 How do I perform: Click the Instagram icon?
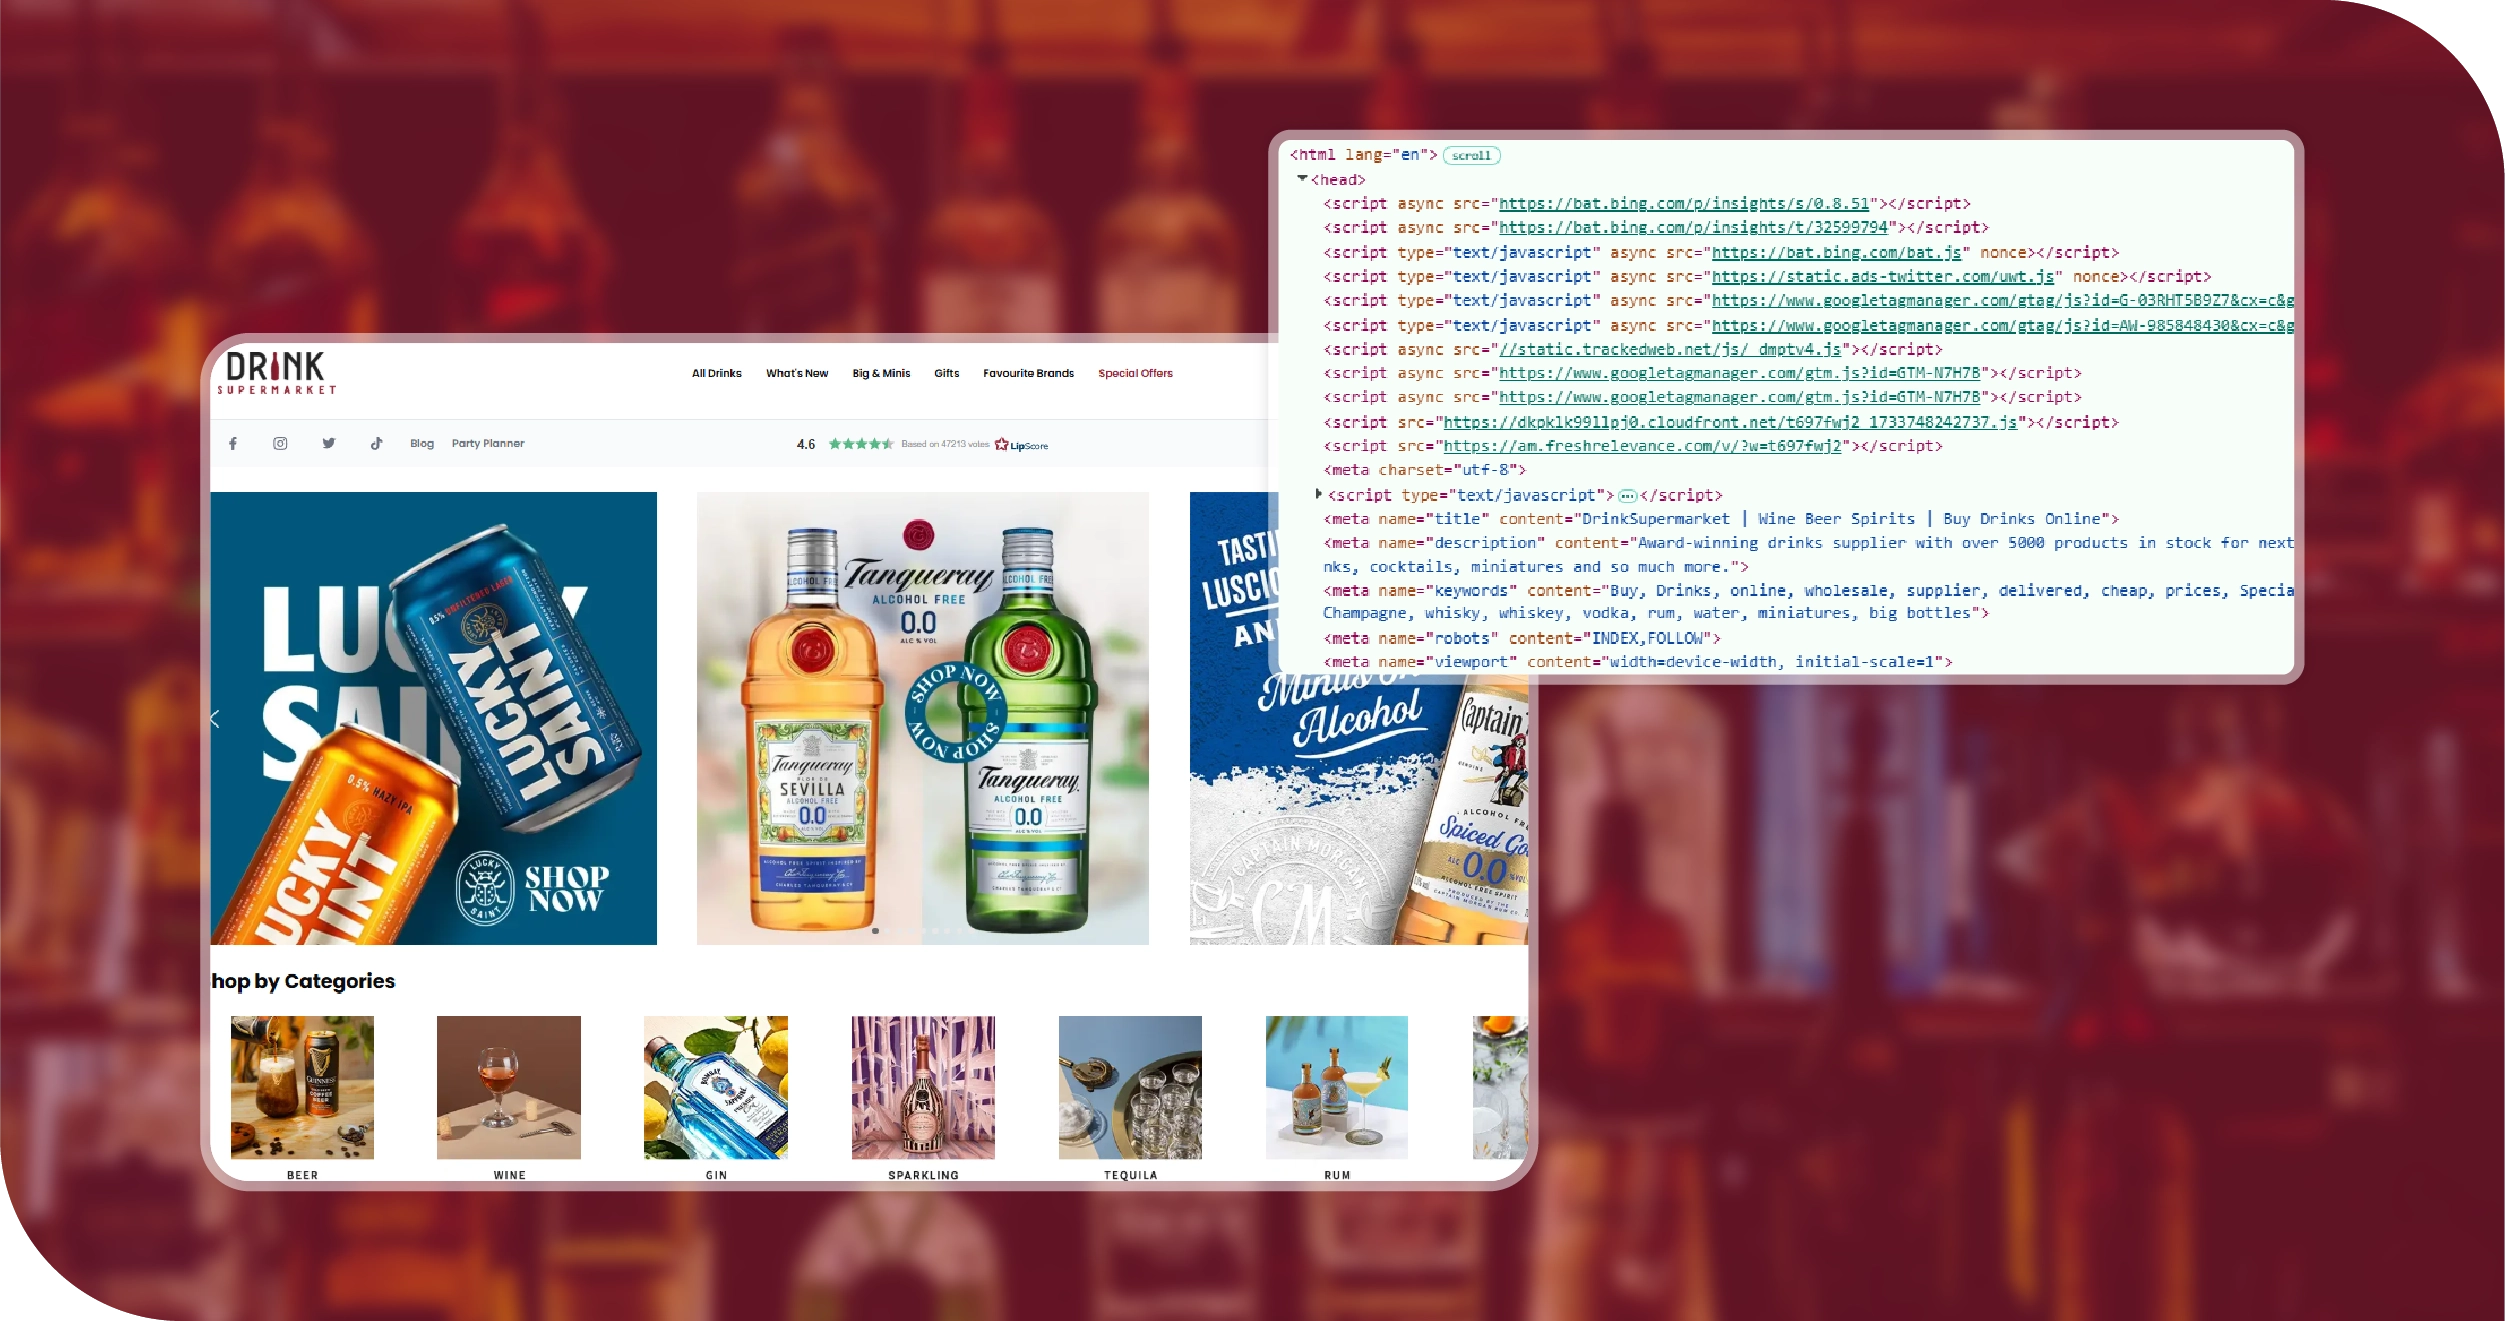pyautogui.click(x=281, y=443)
